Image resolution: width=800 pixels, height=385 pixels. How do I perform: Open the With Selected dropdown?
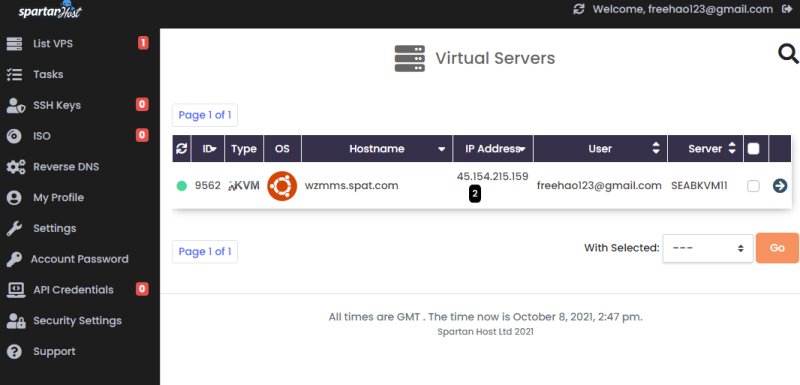pos(708,248)
